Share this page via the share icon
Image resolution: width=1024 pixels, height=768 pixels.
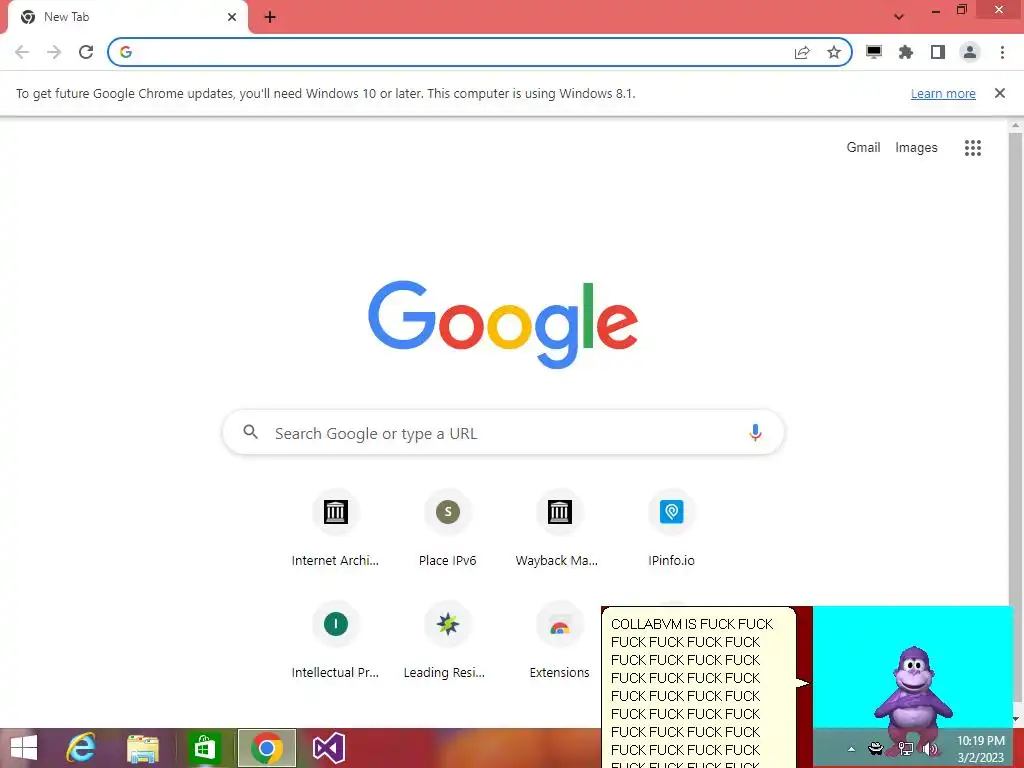click(802, 52)
